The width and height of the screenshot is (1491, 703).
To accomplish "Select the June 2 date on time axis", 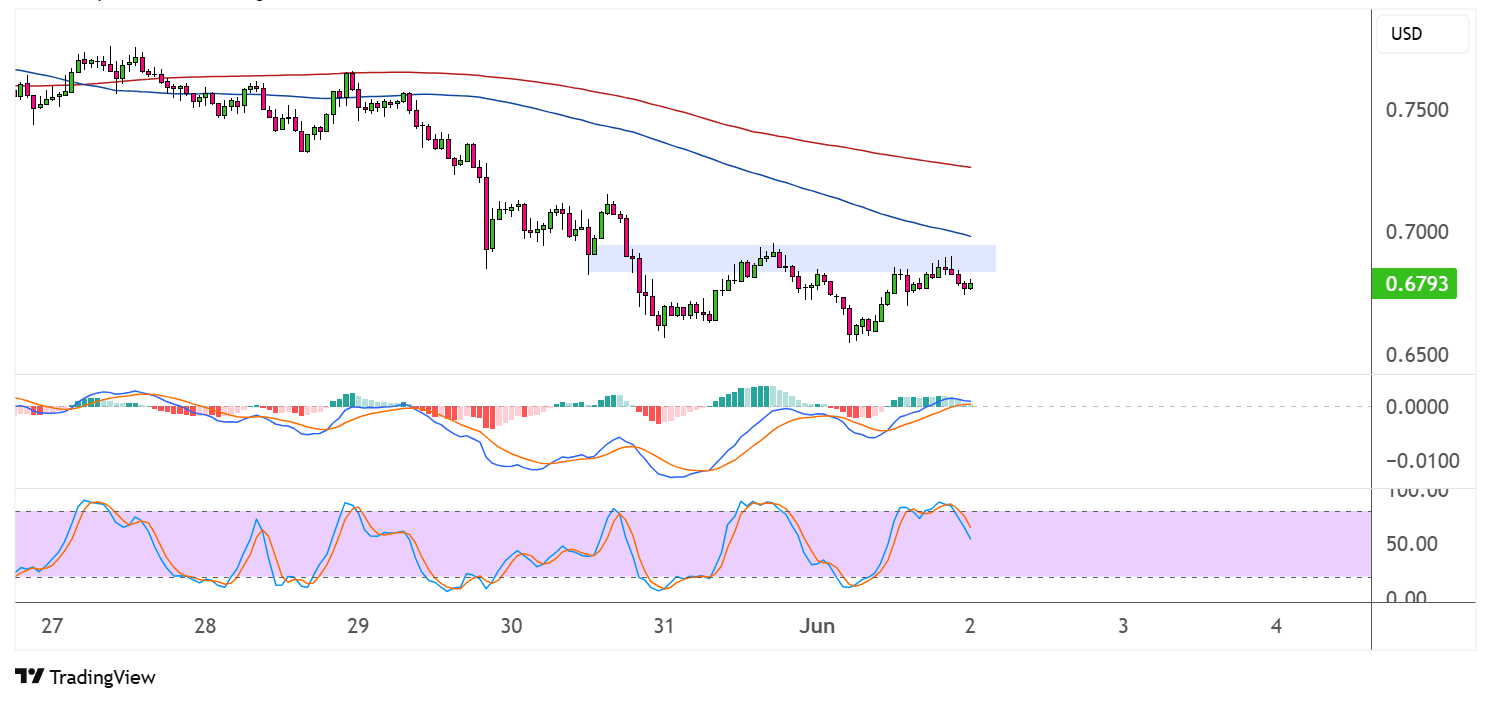I will click(x=970, y=627).
